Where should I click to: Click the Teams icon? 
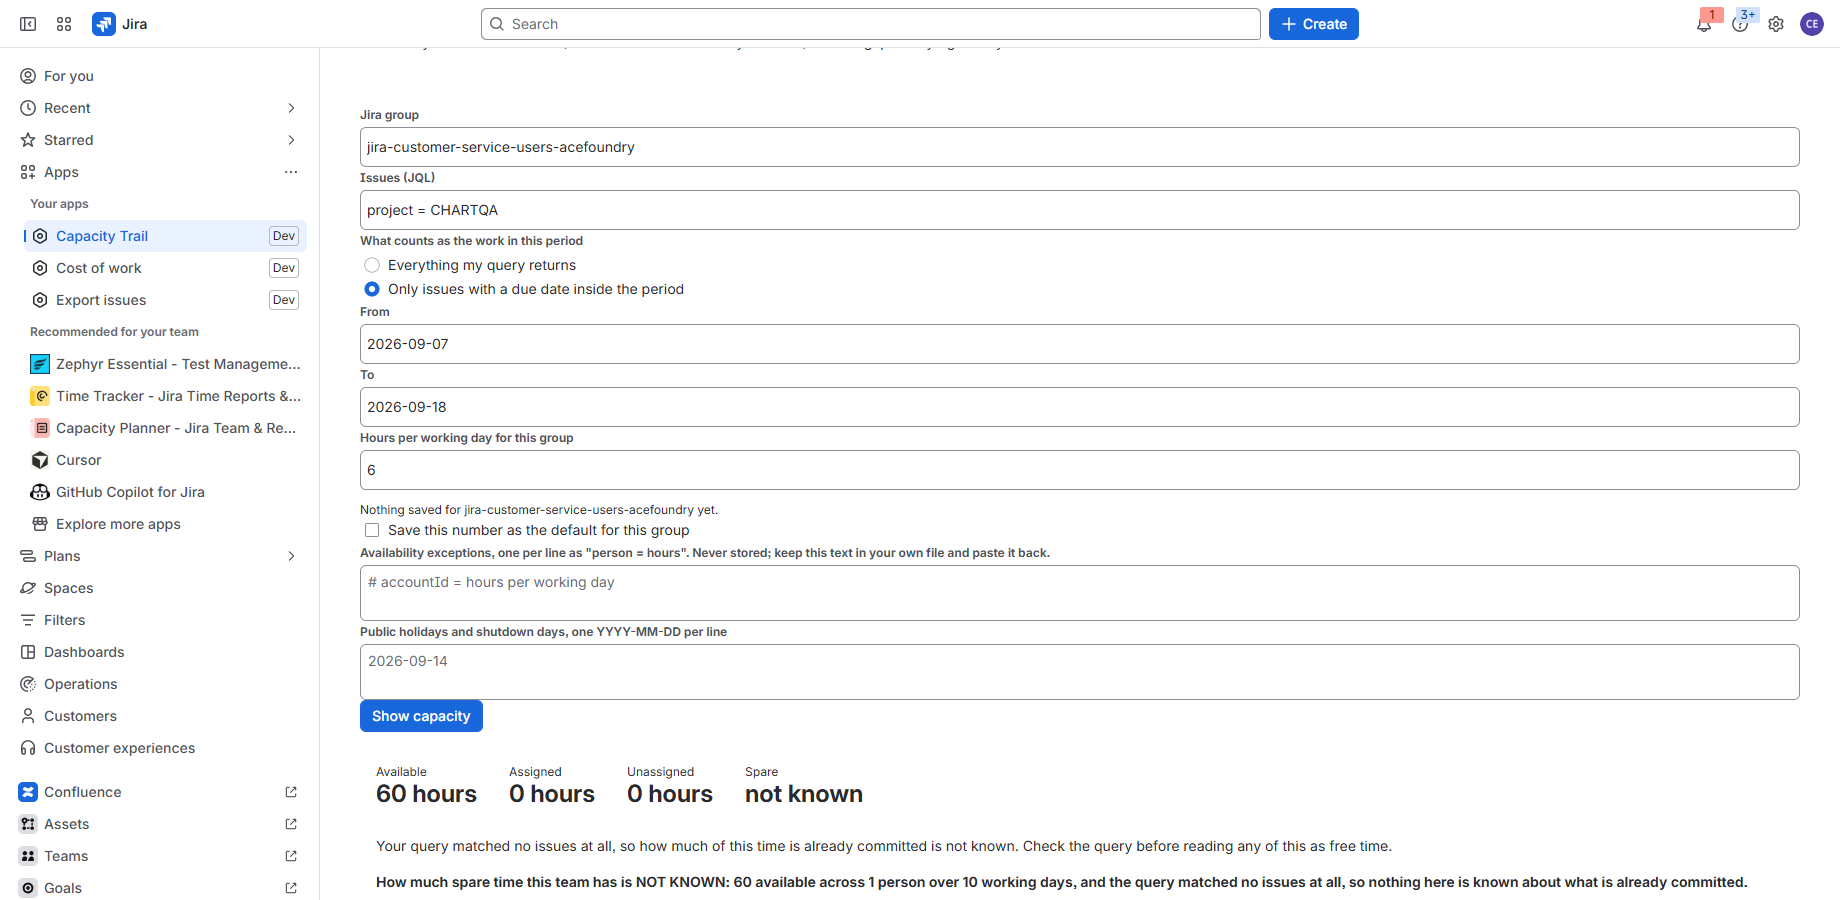point(28,856)
